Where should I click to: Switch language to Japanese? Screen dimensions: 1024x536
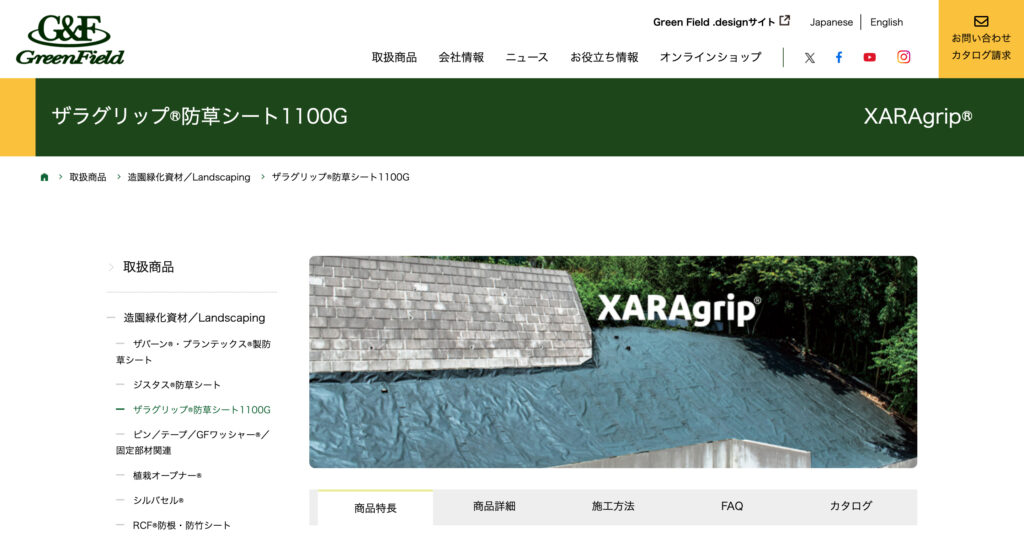pyautogui.click(x=831, y=22)
